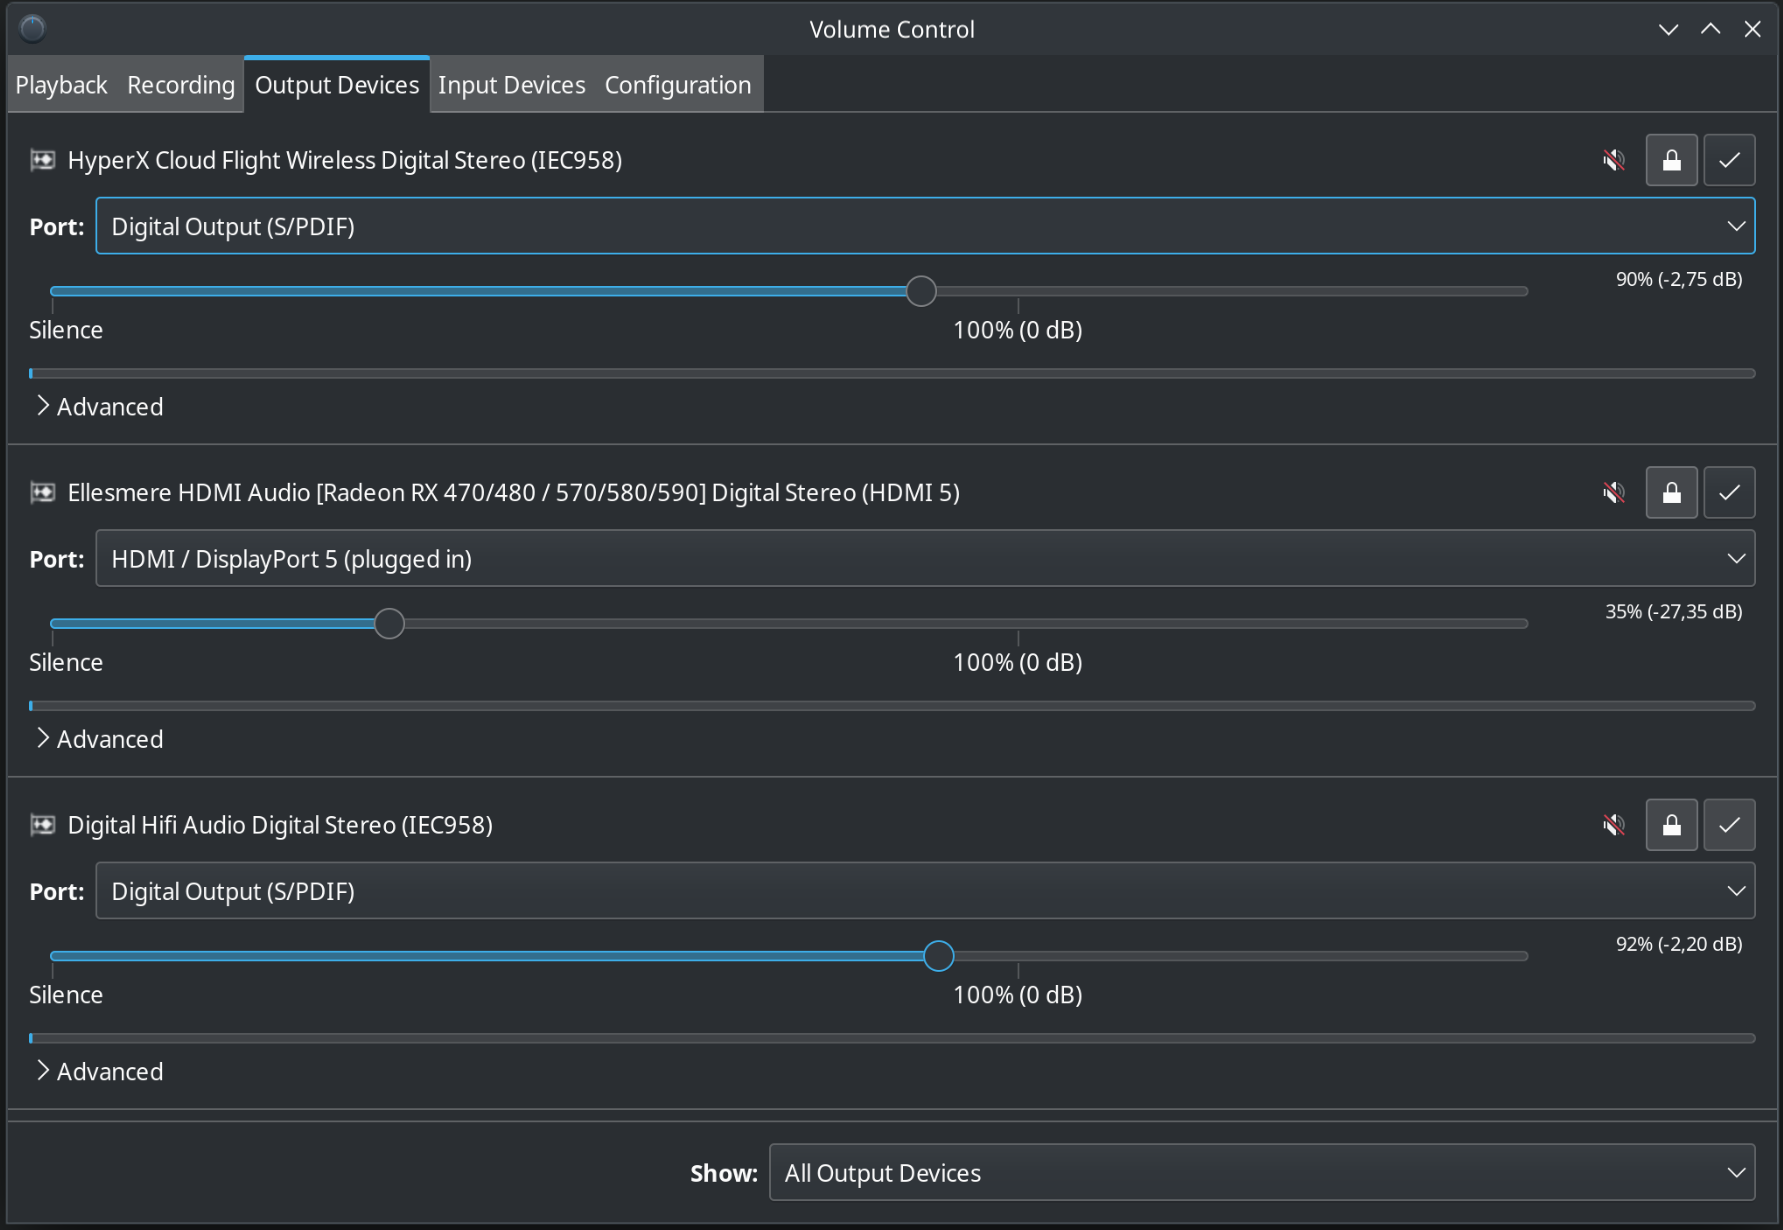
Task: Click 100% (0 dB) mark under Digital Hifi slider
Action: (x=1018, y=995)
